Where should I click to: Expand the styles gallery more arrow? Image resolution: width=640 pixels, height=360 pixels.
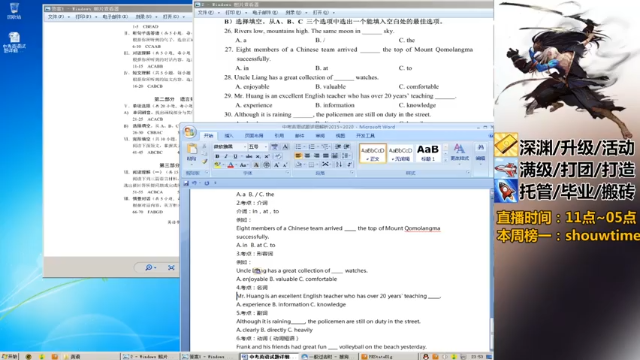[445, 160]
